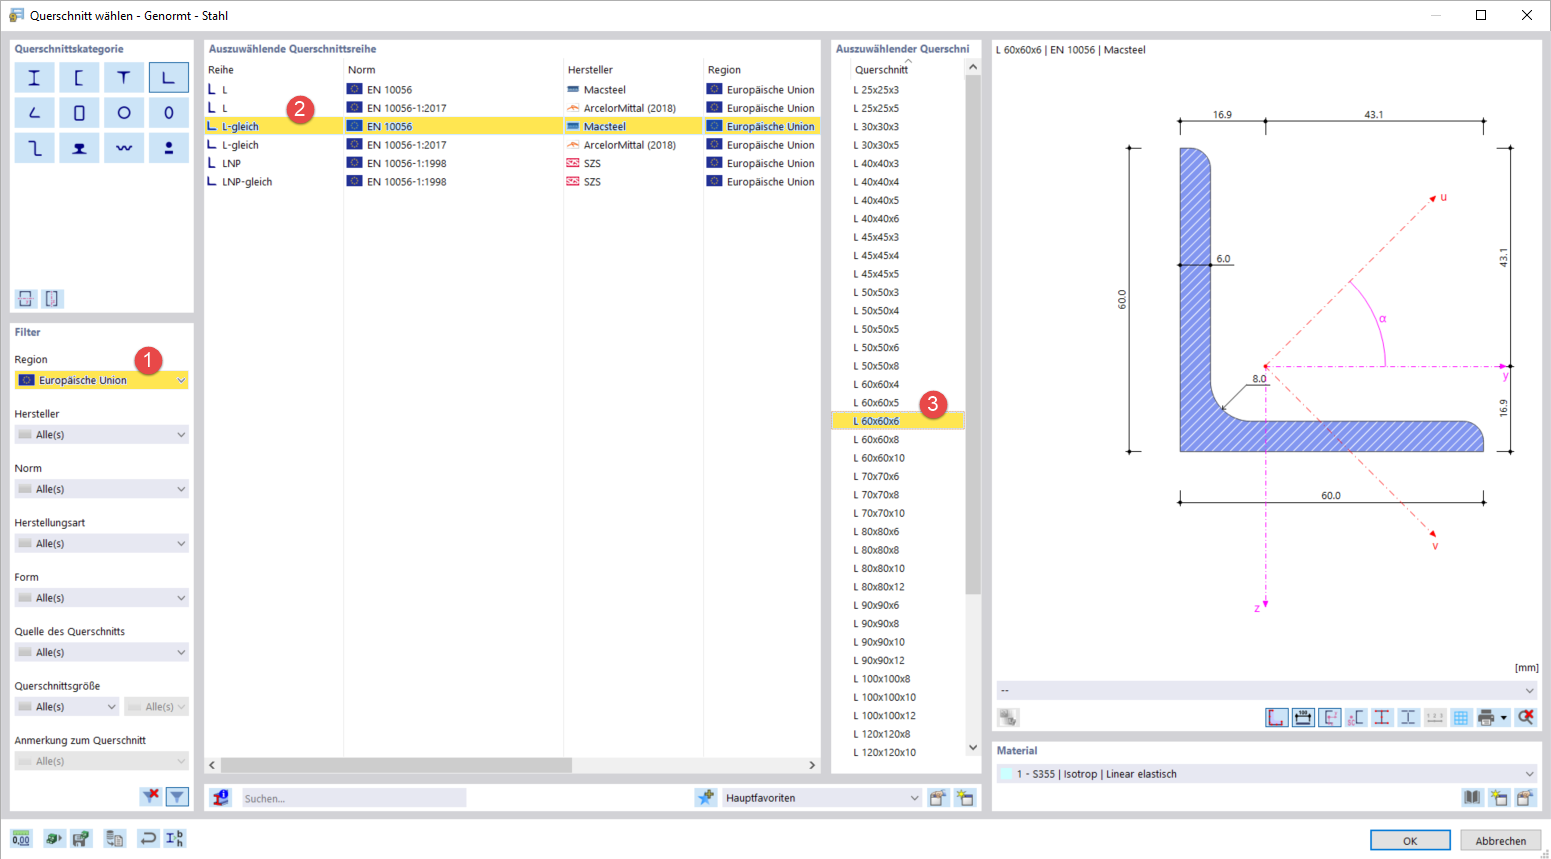Click the undo arrow icon in bottom toolbar

[148, 838]
